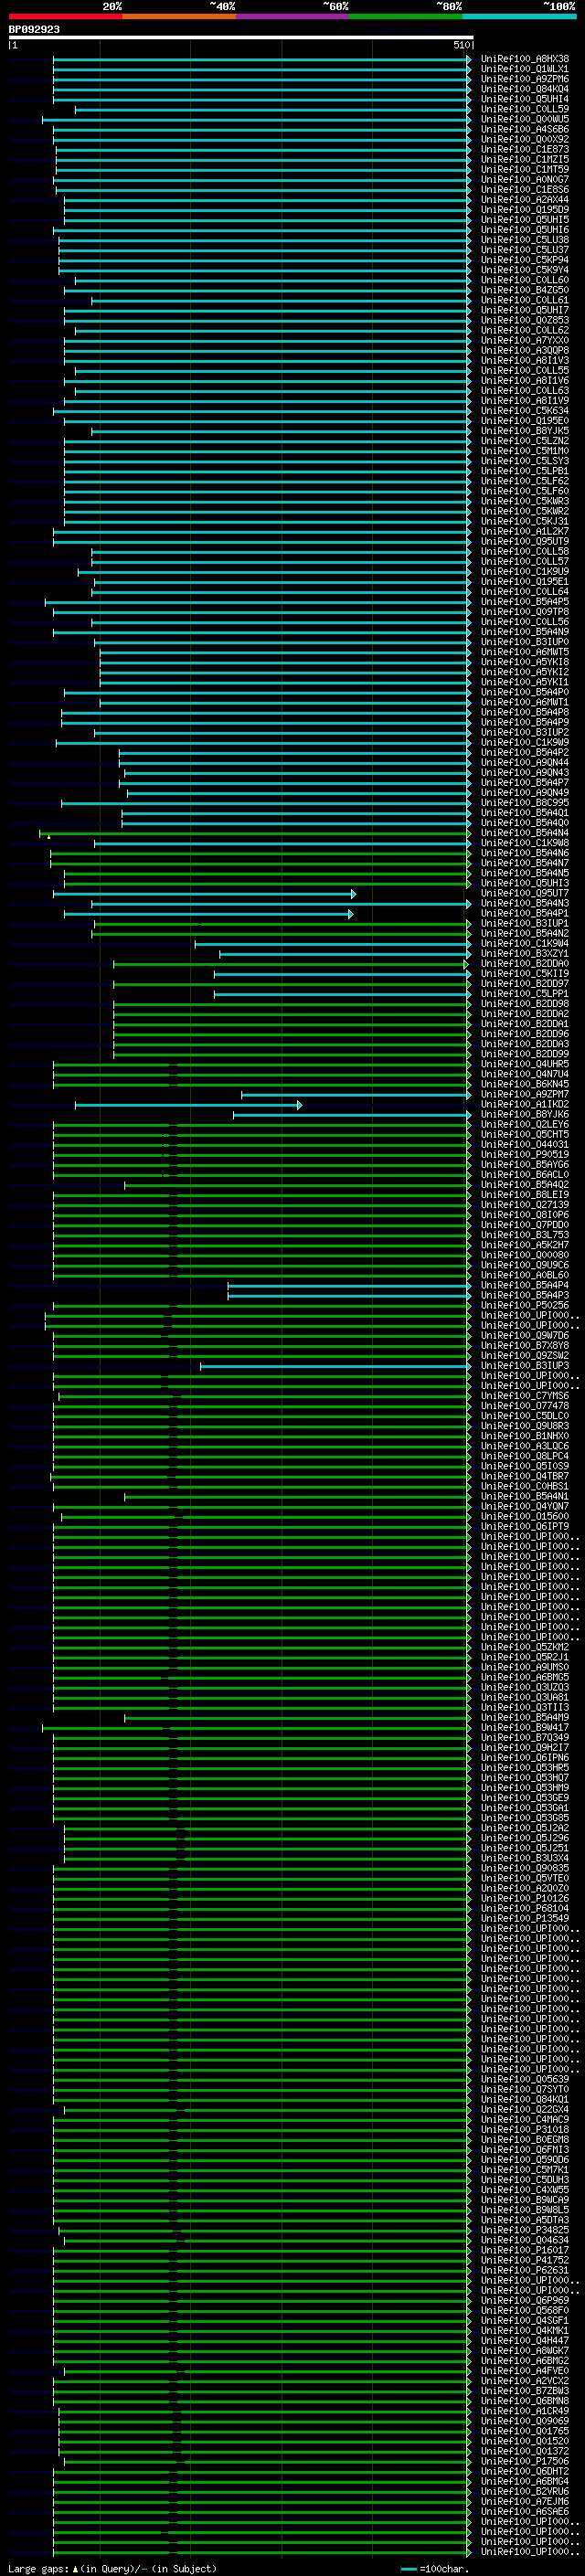This screenshot has height=2576, width=585.
Task: Select hit UniRef100_C1MZI5
Action: [525, 159]
